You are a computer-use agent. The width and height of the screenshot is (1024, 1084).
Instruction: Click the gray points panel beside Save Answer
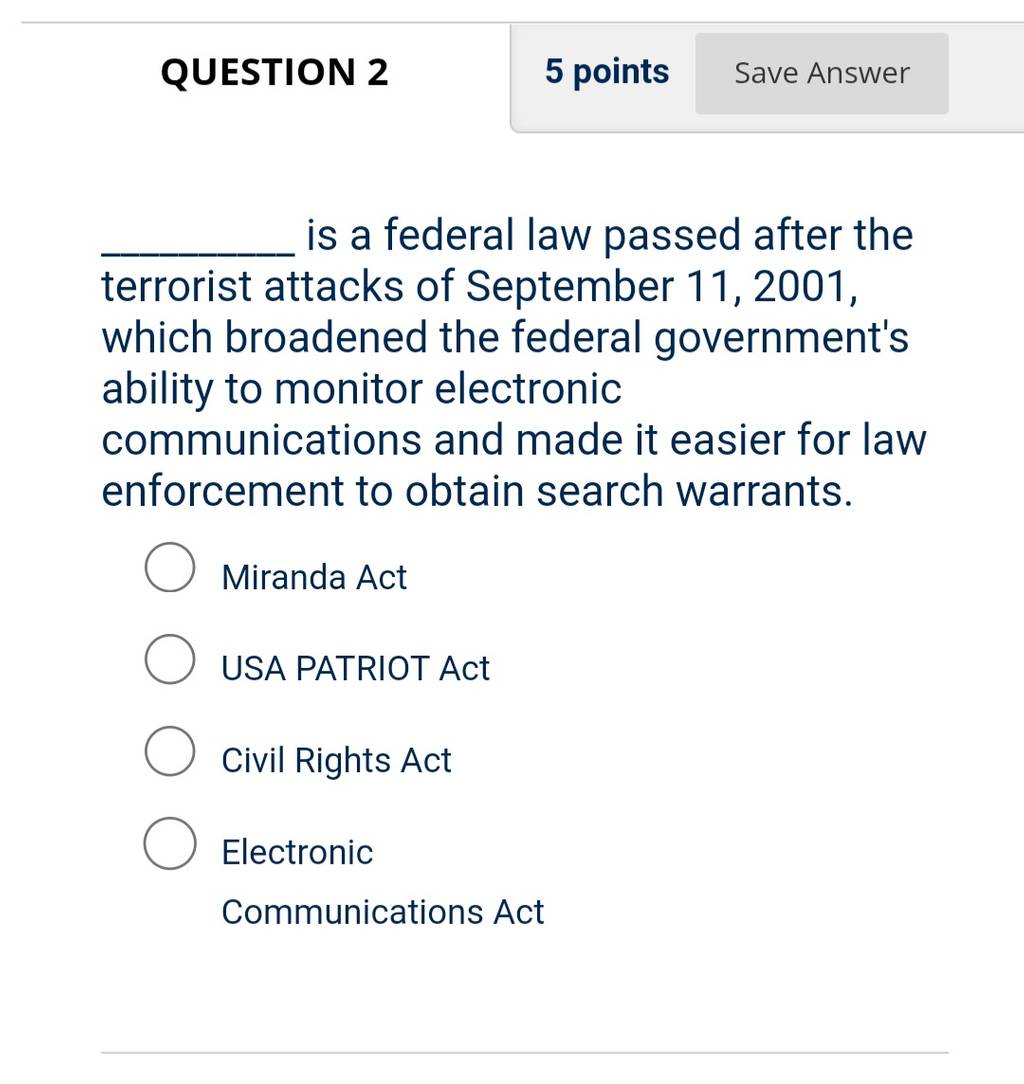(767, 77)
